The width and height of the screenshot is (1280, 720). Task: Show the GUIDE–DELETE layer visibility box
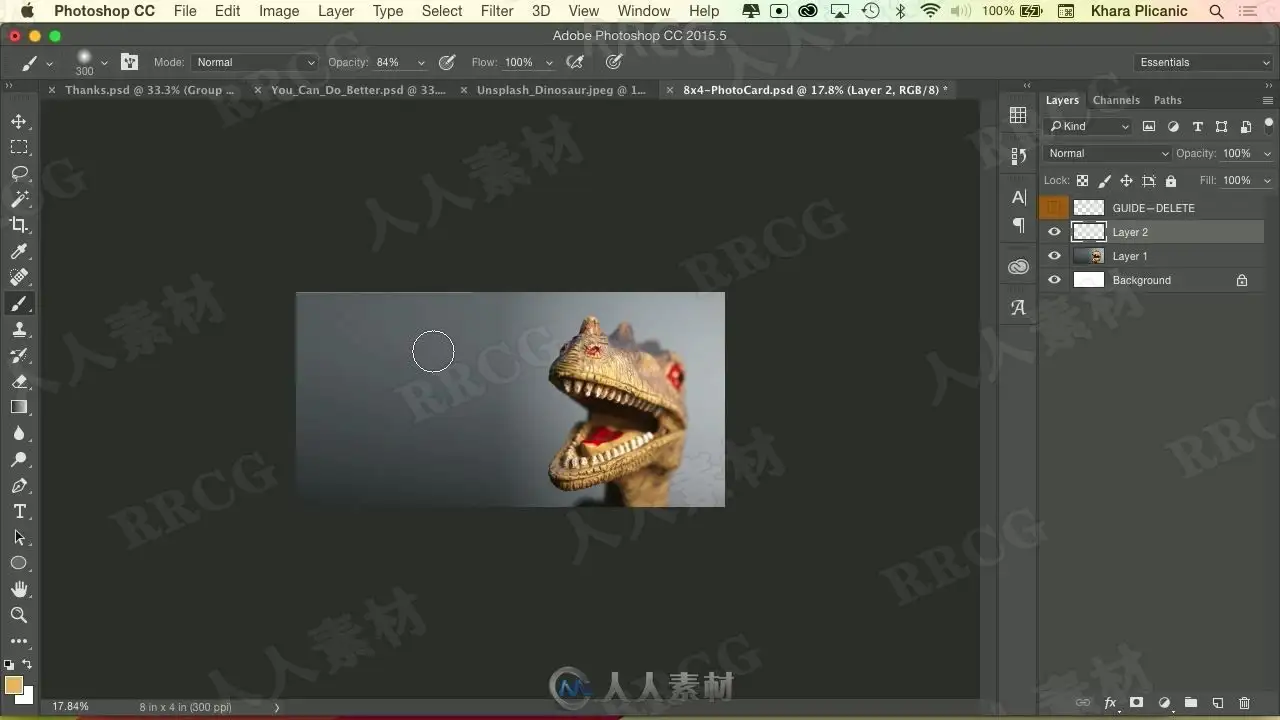click(1054, 208)
